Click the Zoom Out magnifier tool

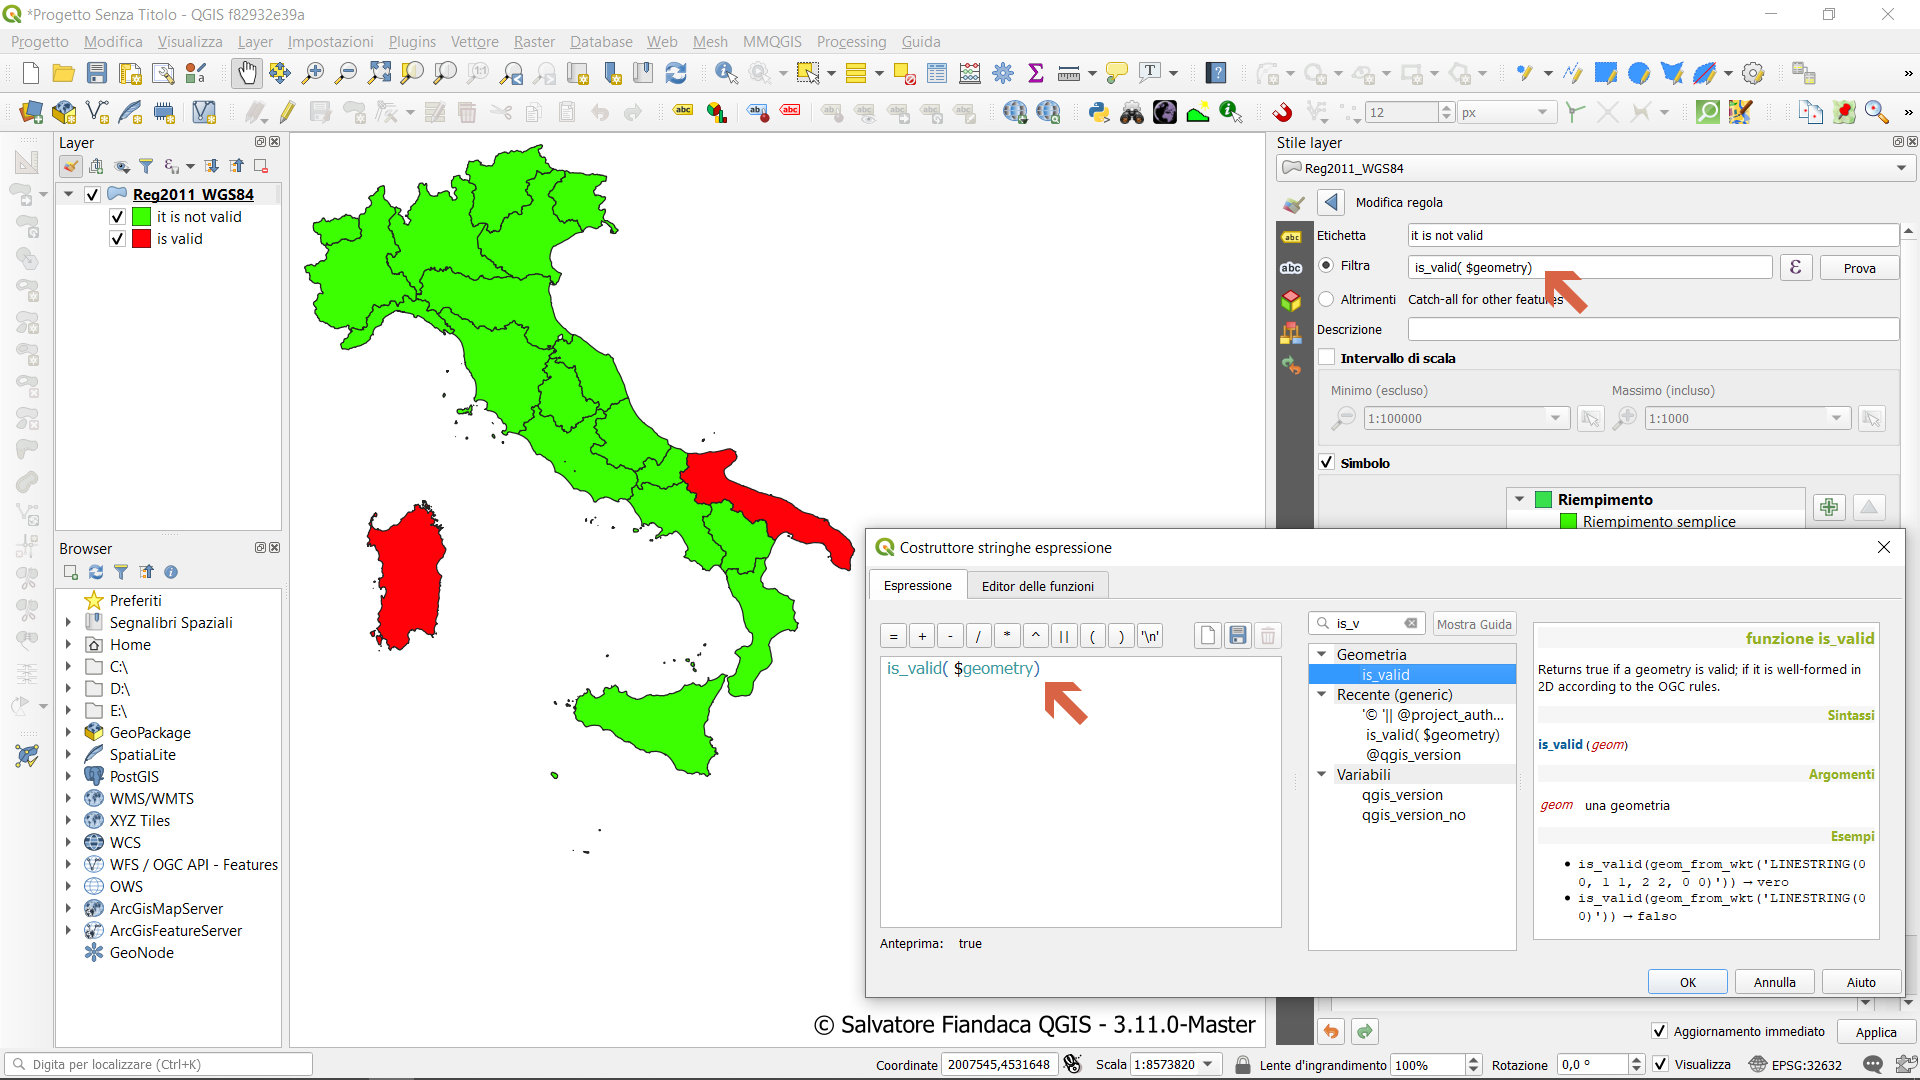(x=345, y=73)
